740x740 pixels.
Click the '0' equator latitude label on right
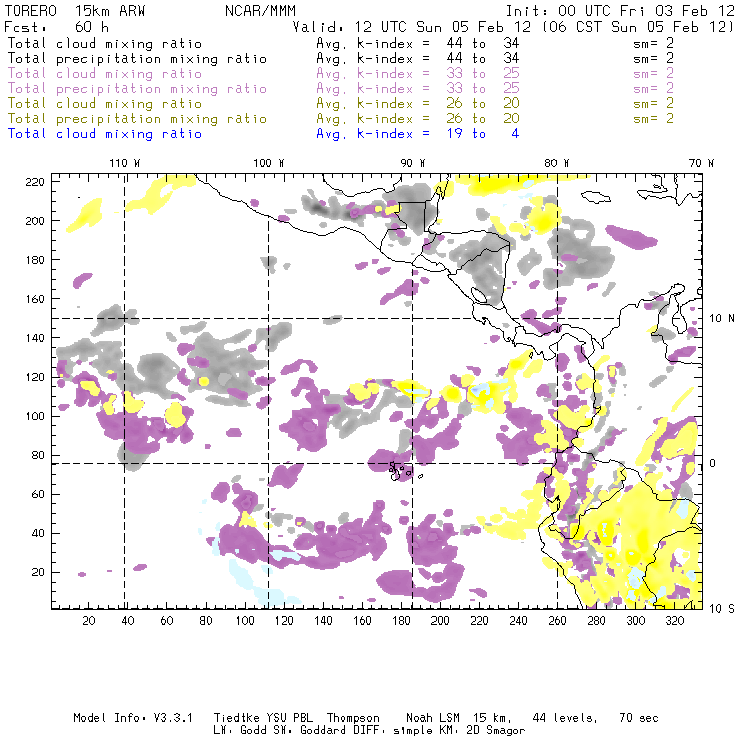point(713,463)
